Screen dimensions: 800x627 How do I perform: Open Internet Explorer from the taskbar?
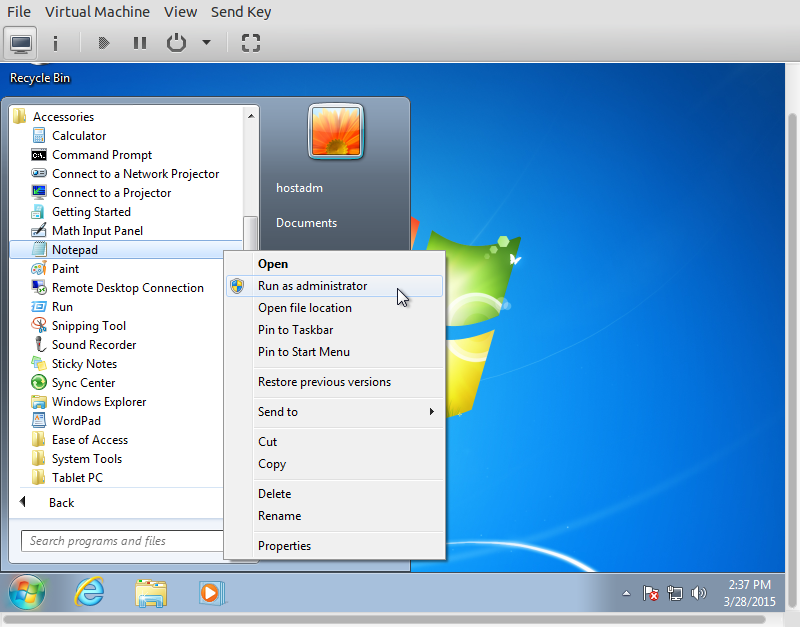[90, 592]
